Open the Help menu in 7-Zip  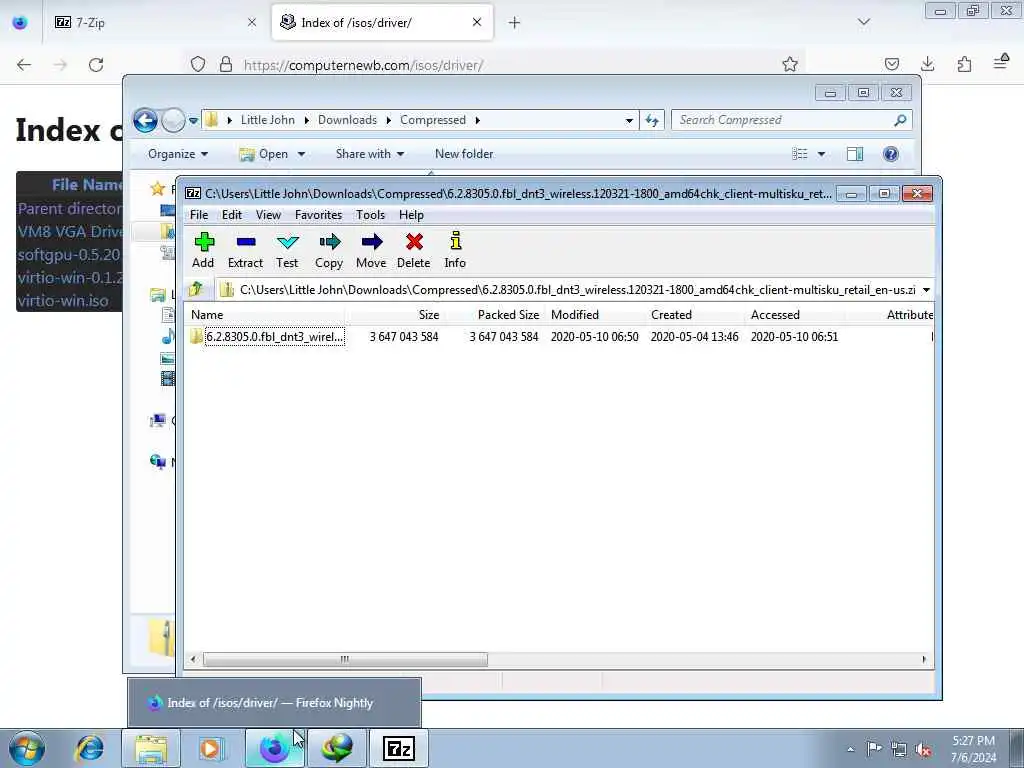click(x=411, y=215)
